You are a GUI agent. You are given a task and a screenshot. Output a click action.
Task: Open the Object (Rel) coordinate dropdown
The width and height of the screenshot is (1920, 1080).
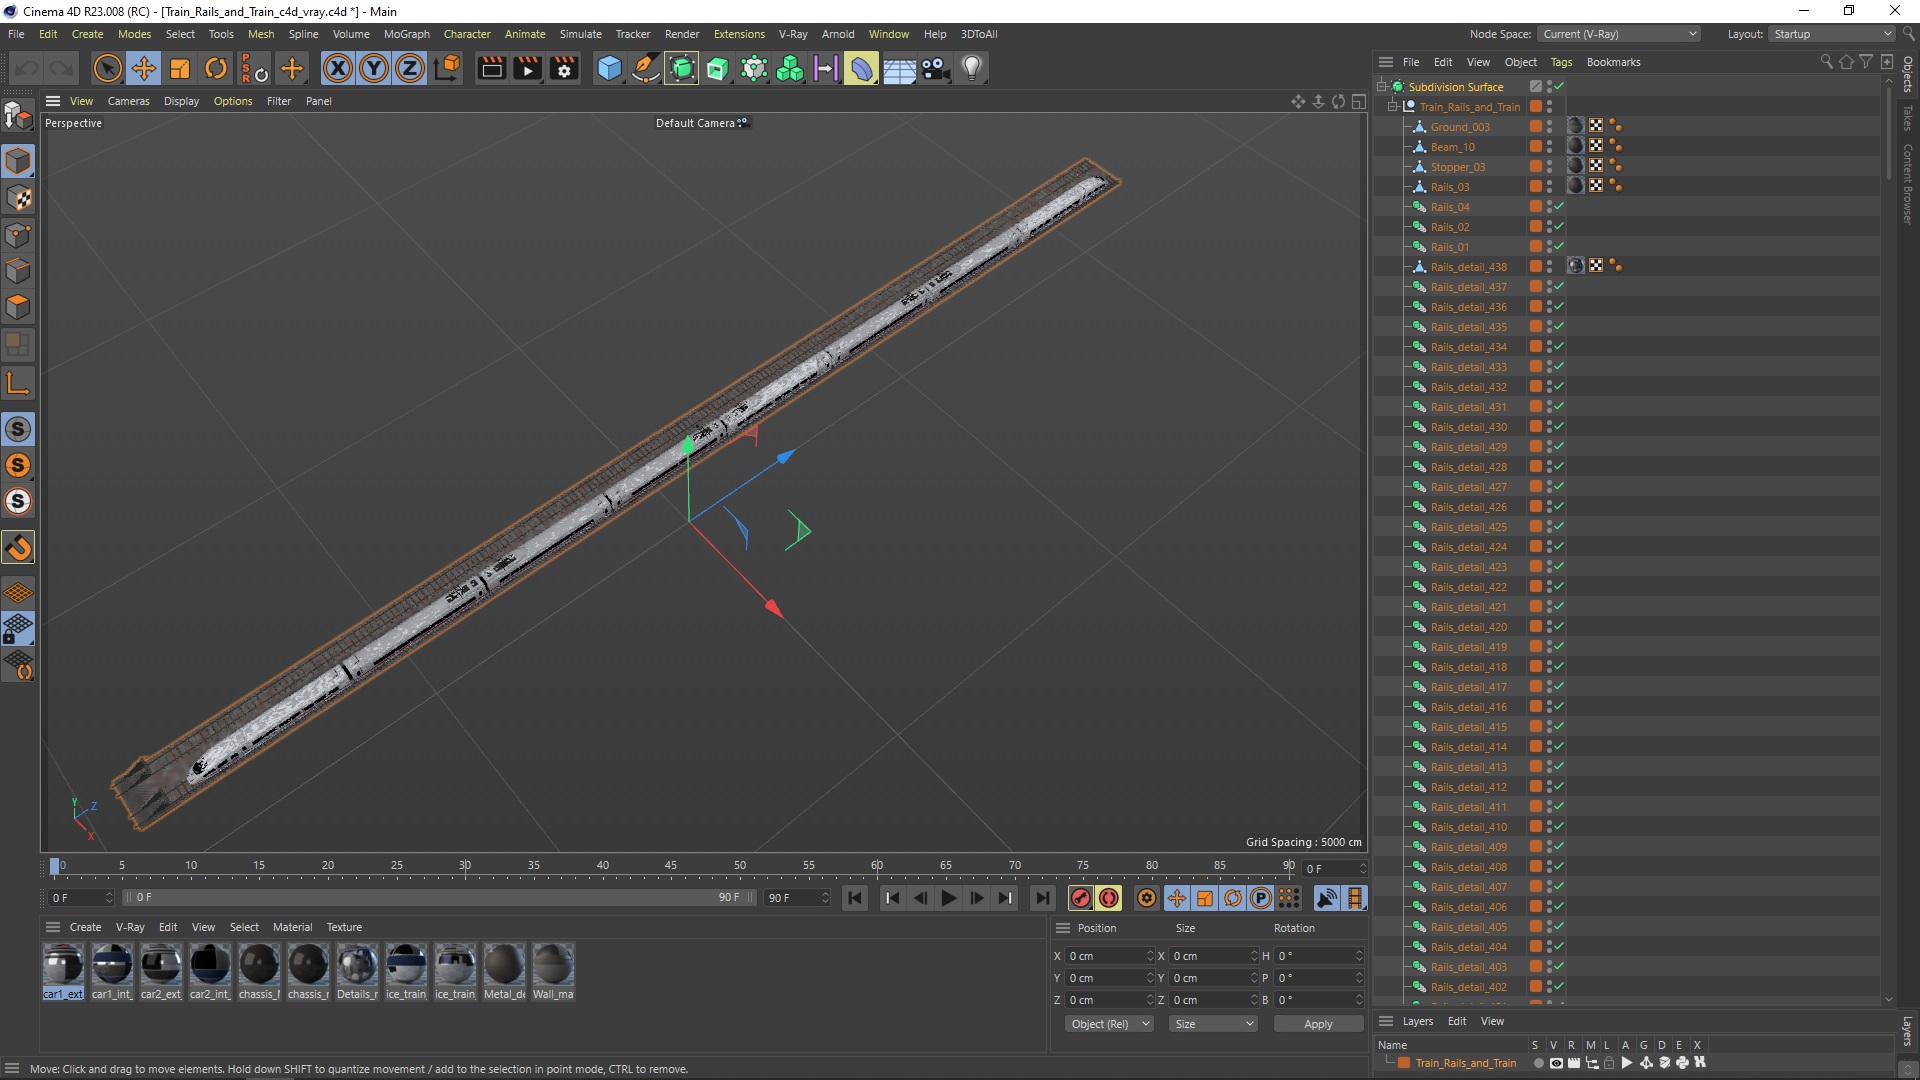pyautogui.click(x=1109, y=1024)
